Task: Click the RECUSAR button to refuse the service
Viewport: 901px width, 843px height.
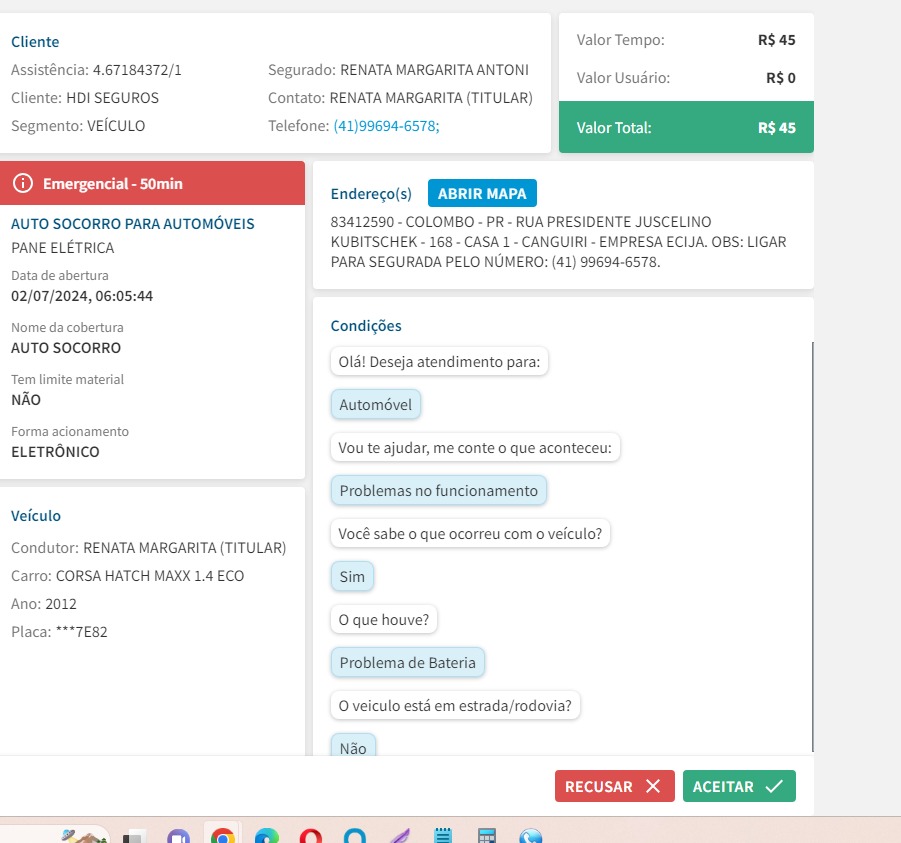Action: click(614, 786)
